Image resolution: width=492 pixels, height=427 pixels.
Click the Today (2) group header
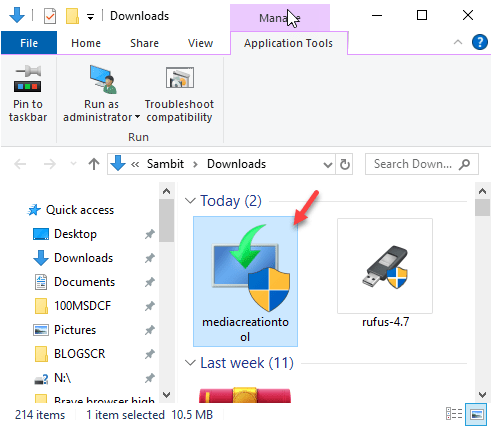[231, 201]
